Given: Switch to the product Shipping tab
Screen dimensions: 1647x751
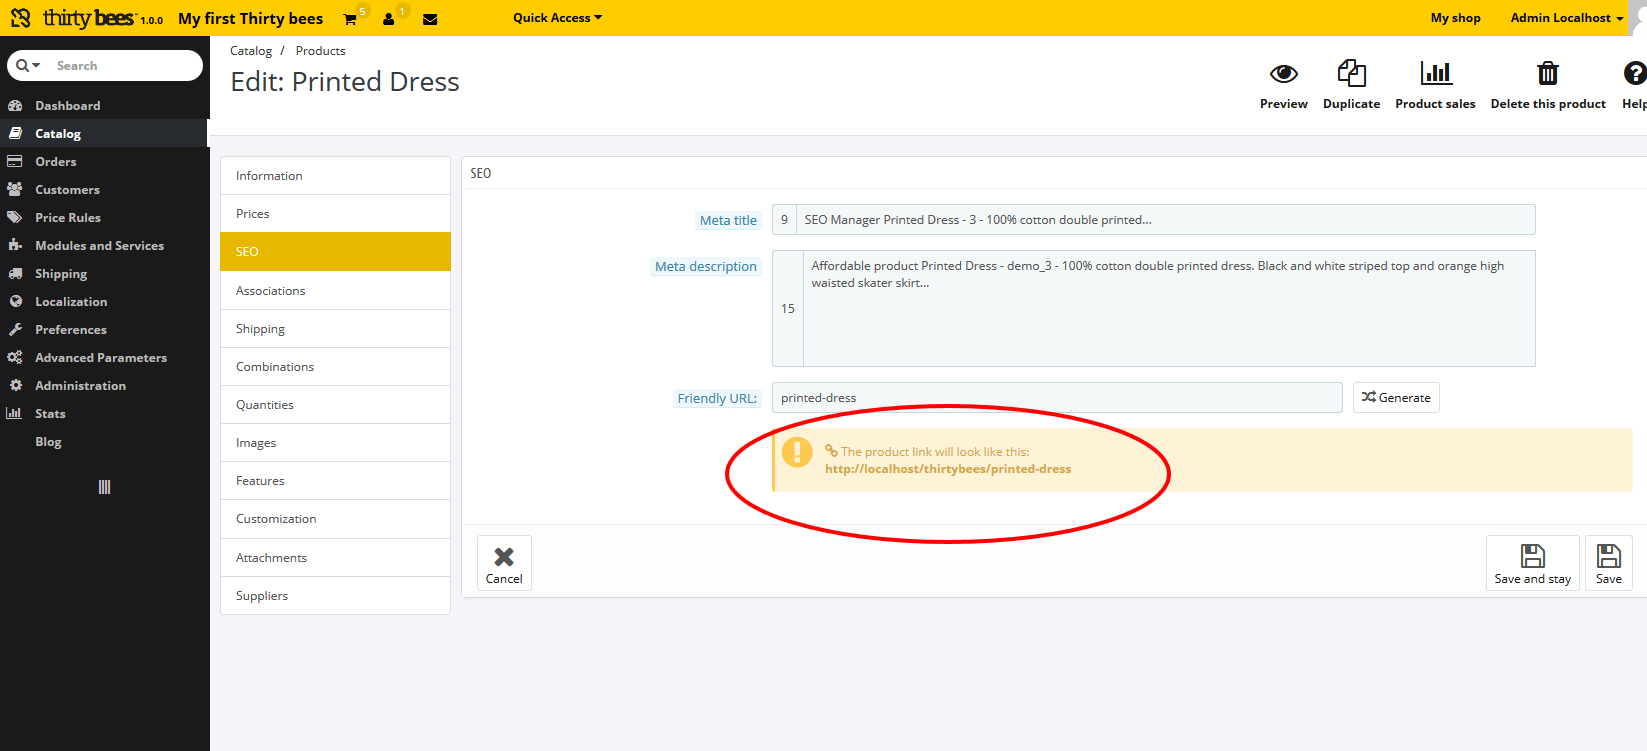Looking at the screenshot, I should pos(335,329).
